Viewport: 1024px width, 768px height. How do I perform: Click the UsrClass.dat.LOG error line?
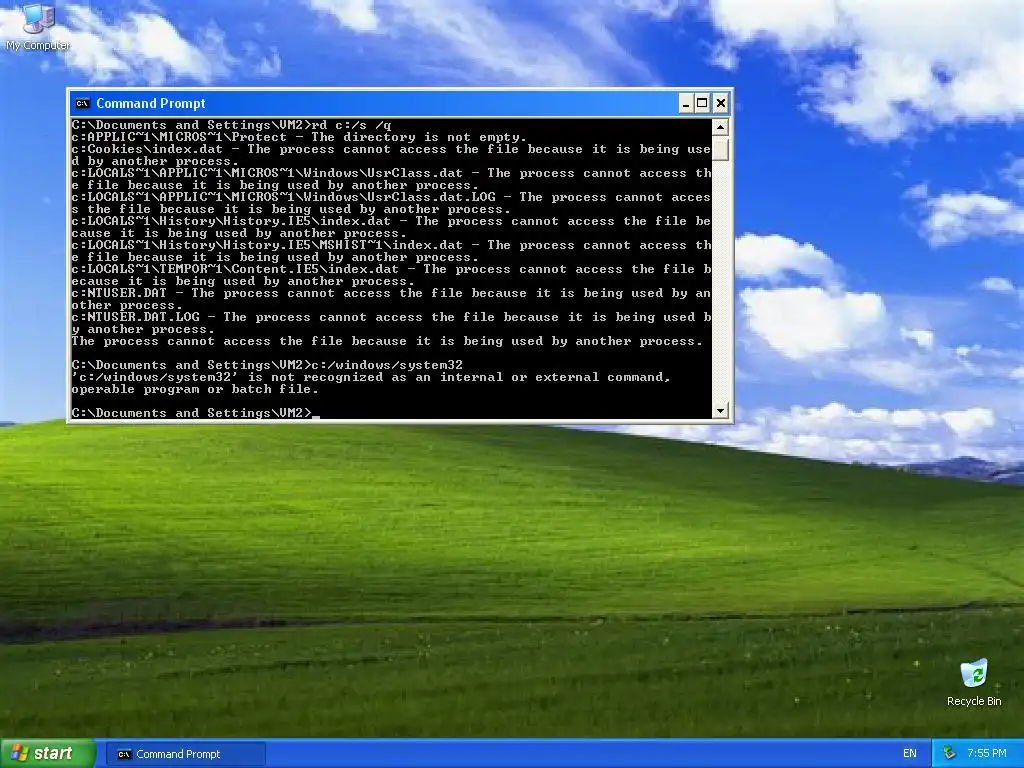(x=391, y=203)
